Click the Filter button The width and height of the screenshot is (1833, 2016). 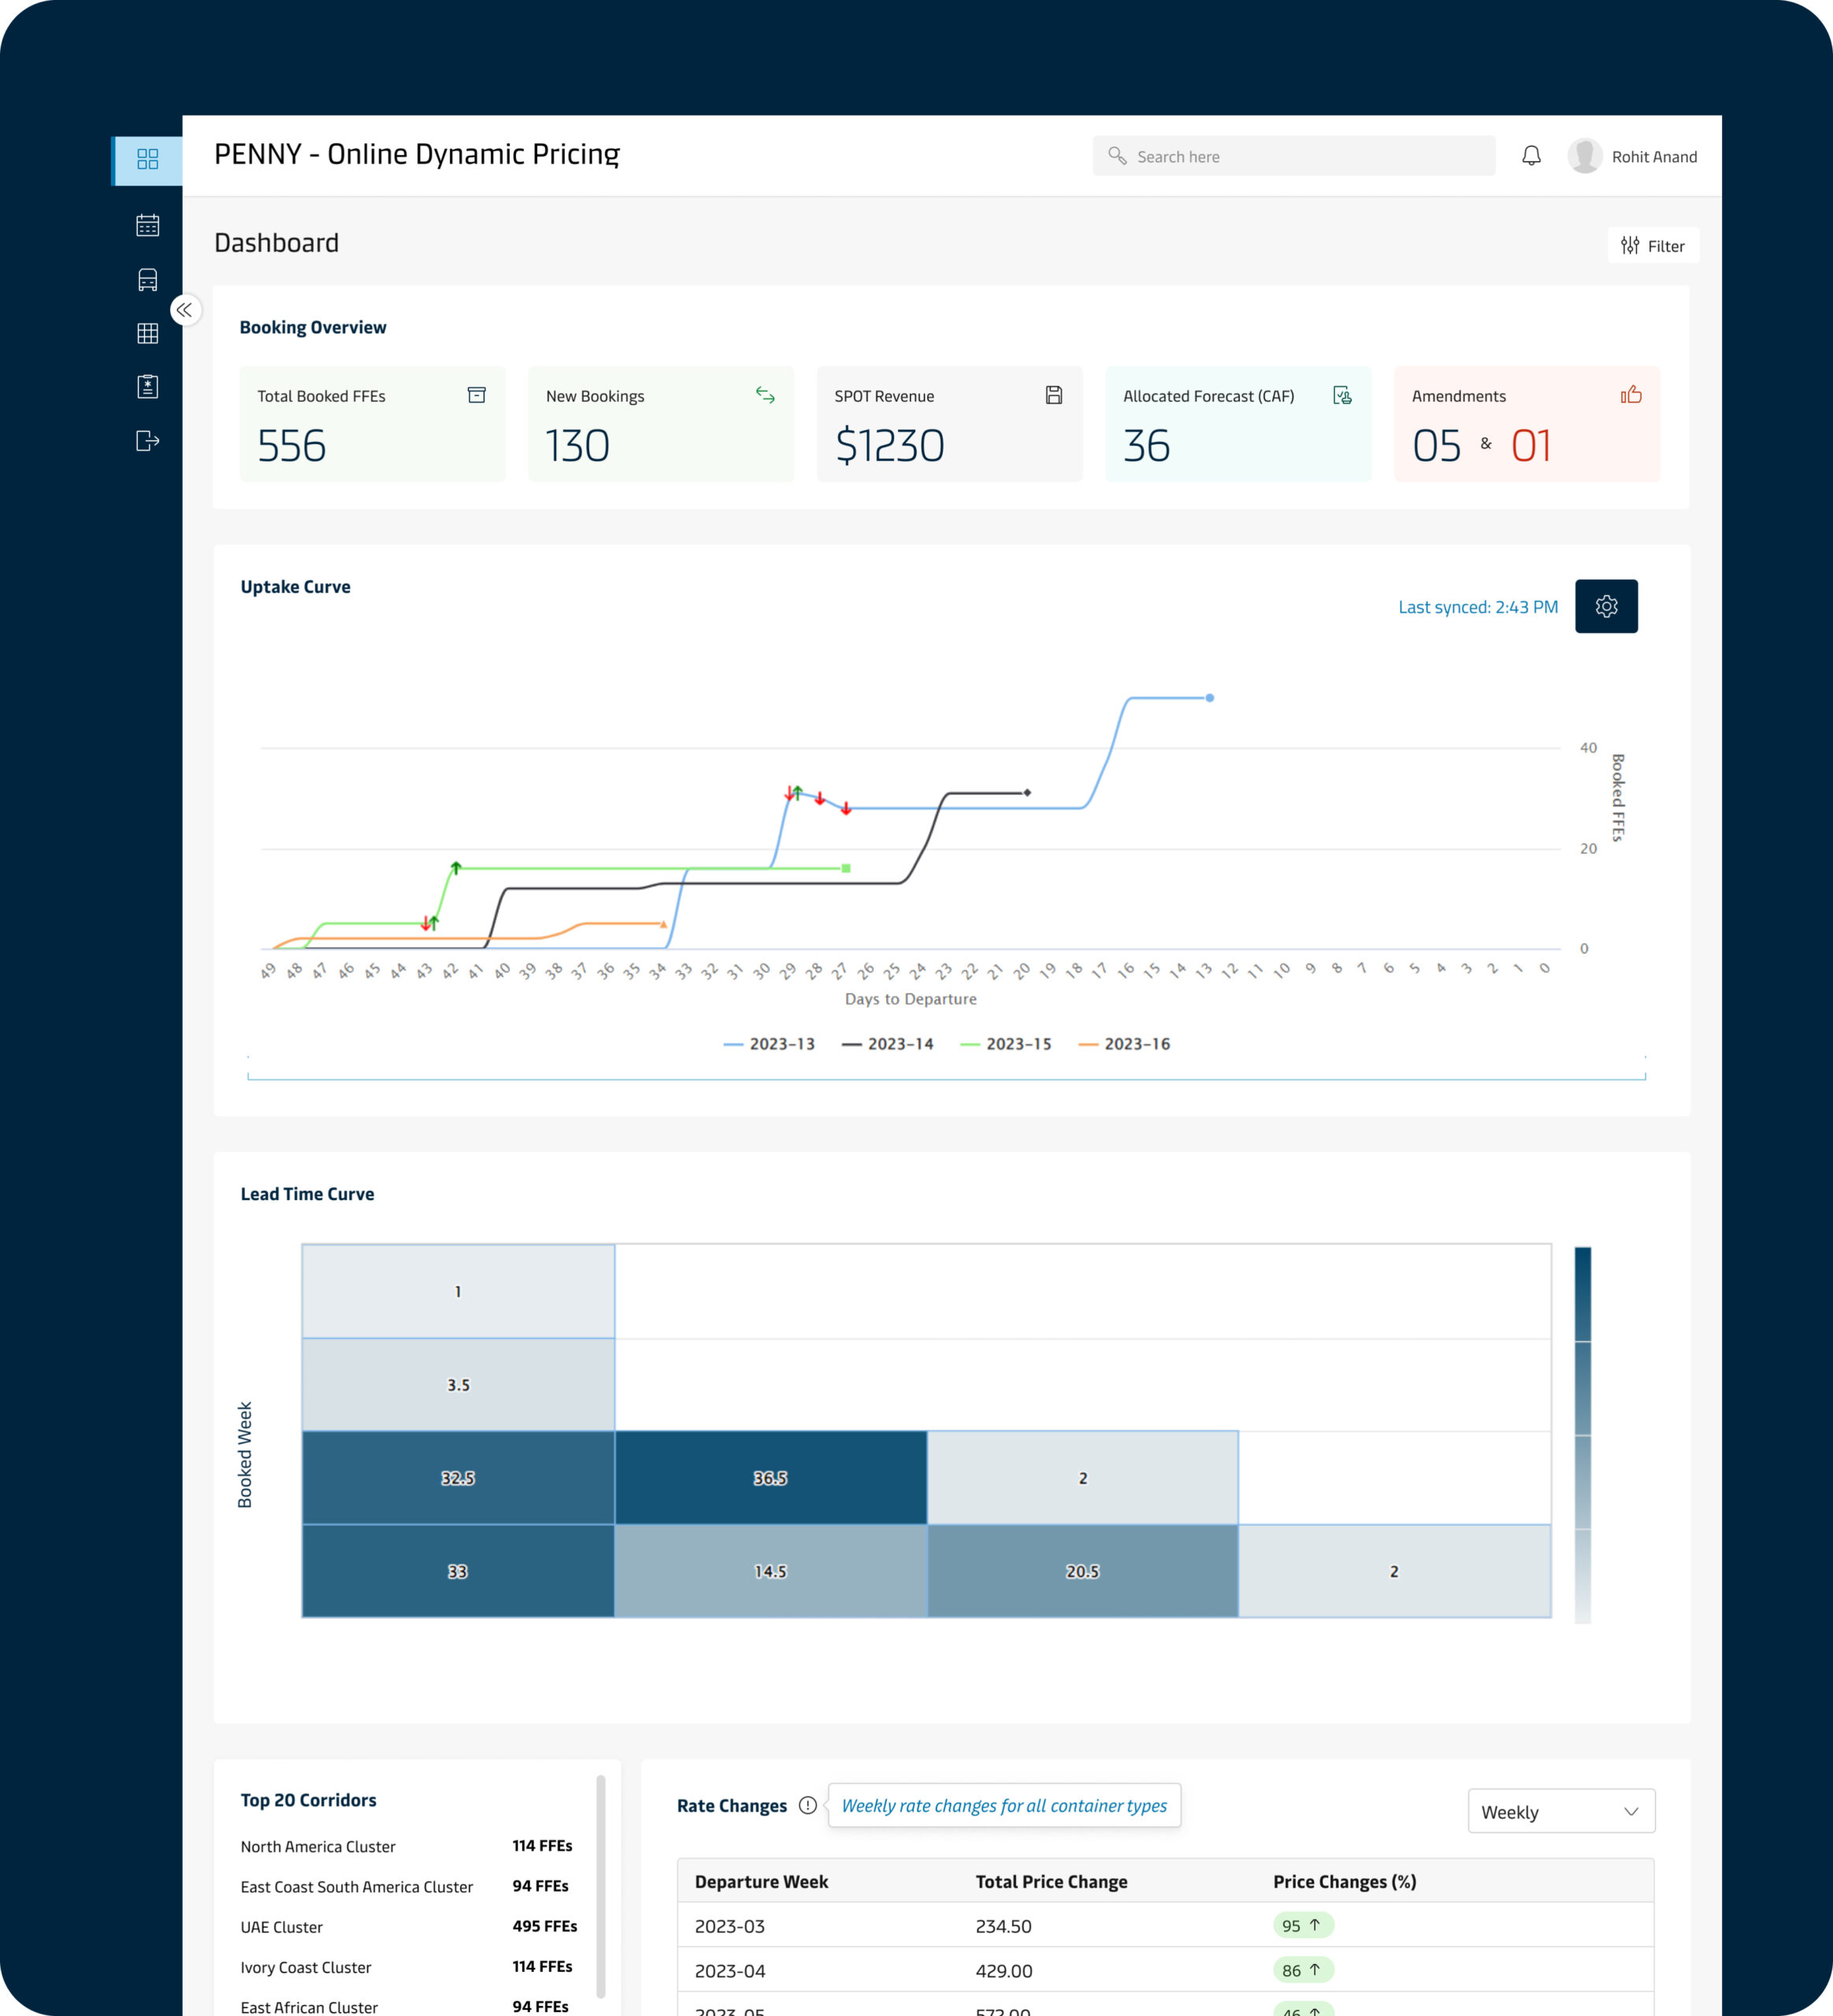click(x=1653, y=246)
